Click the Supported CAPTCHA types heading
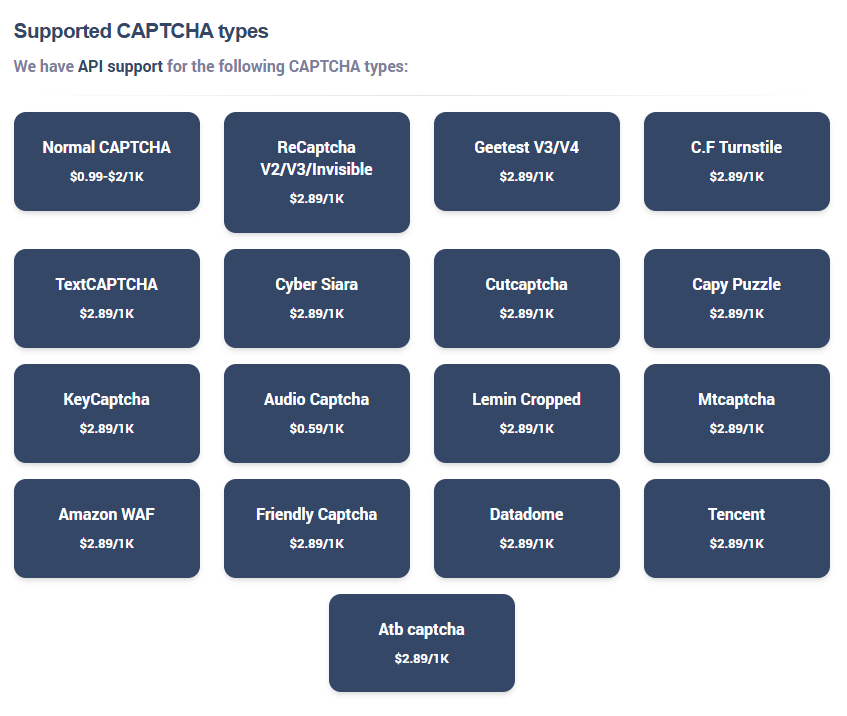The width and height of the screenshot is (847, 716). click(x=141, y=31)
